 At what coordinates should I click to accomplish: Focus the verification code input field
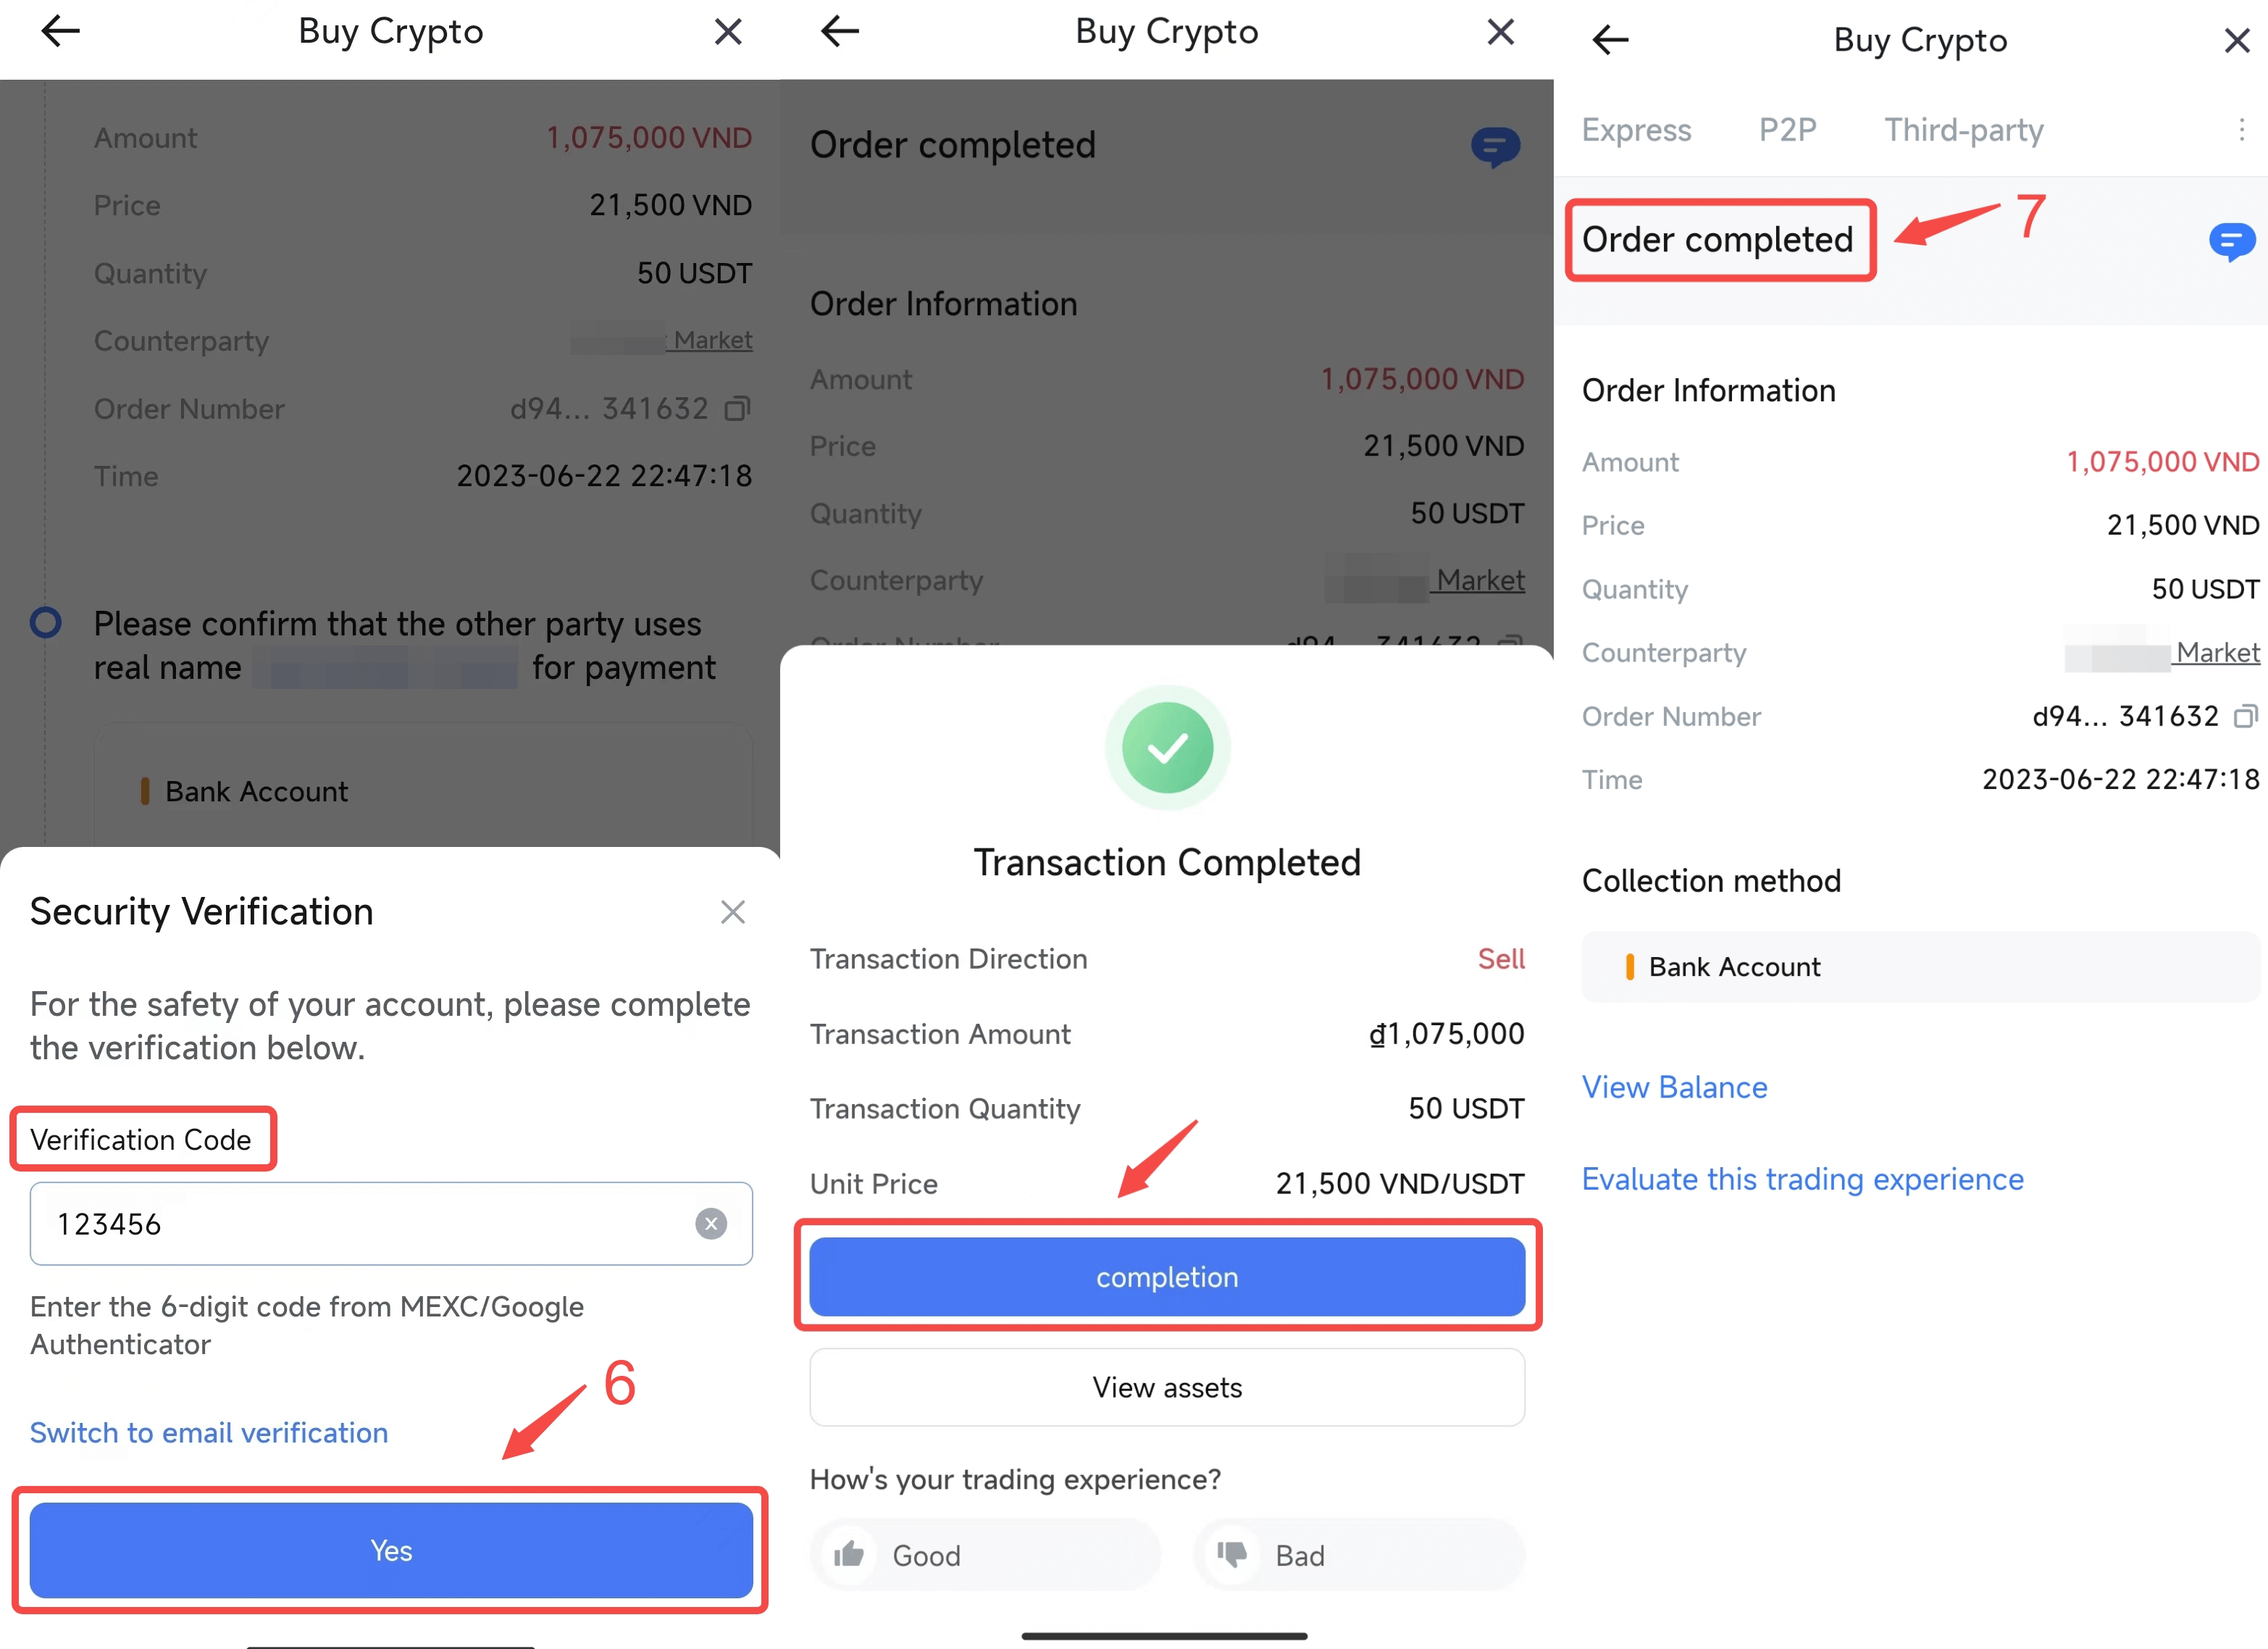coord(360,1223)
